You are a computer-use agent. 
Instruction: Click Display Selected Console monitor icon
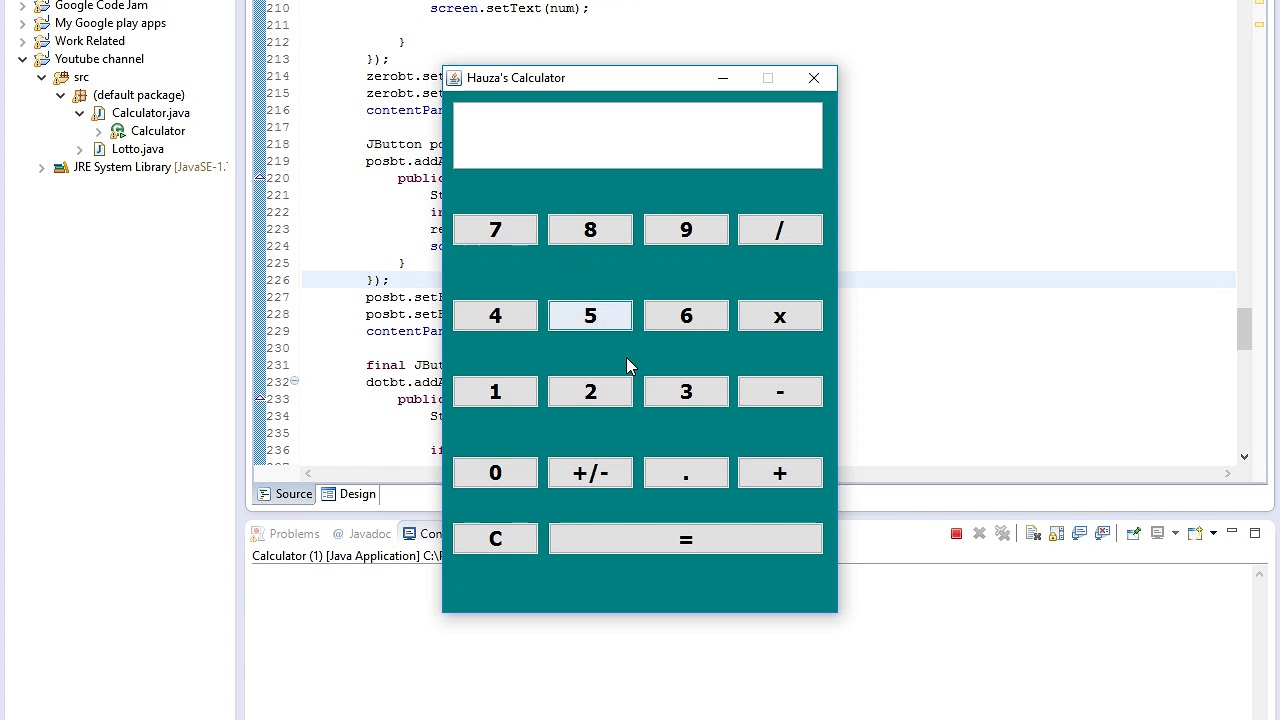(x=1158, y=533)
